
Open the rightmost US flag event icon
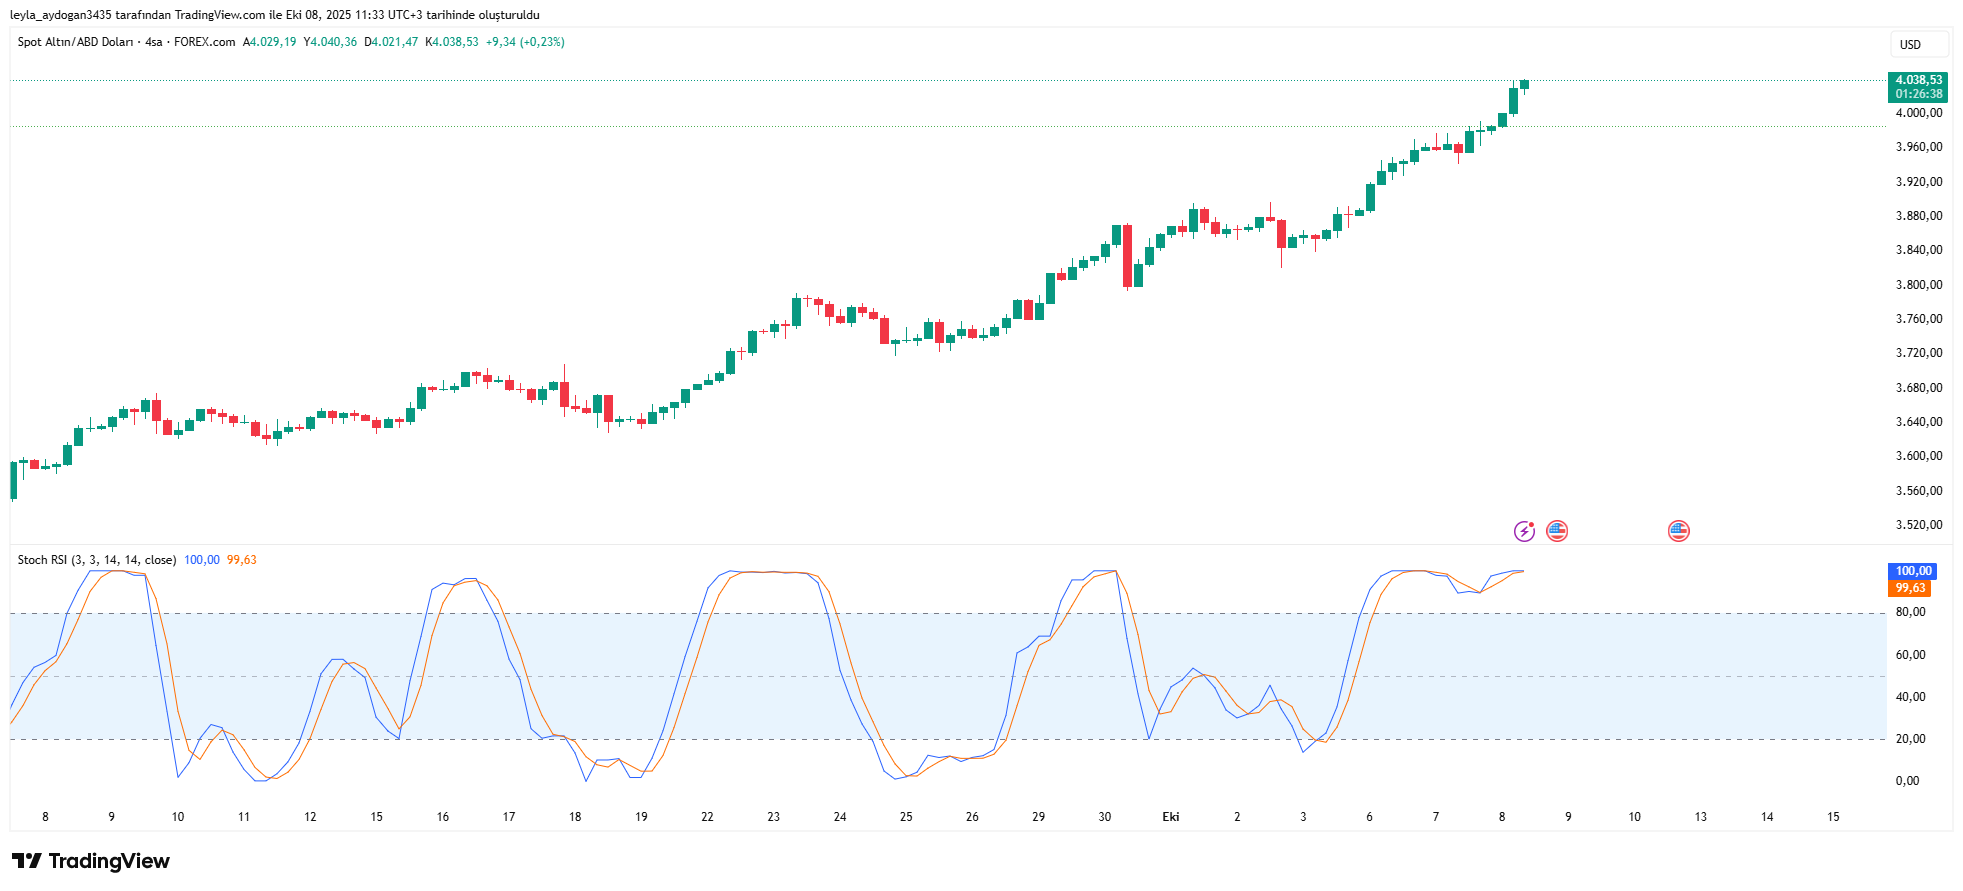[1678, 531]
